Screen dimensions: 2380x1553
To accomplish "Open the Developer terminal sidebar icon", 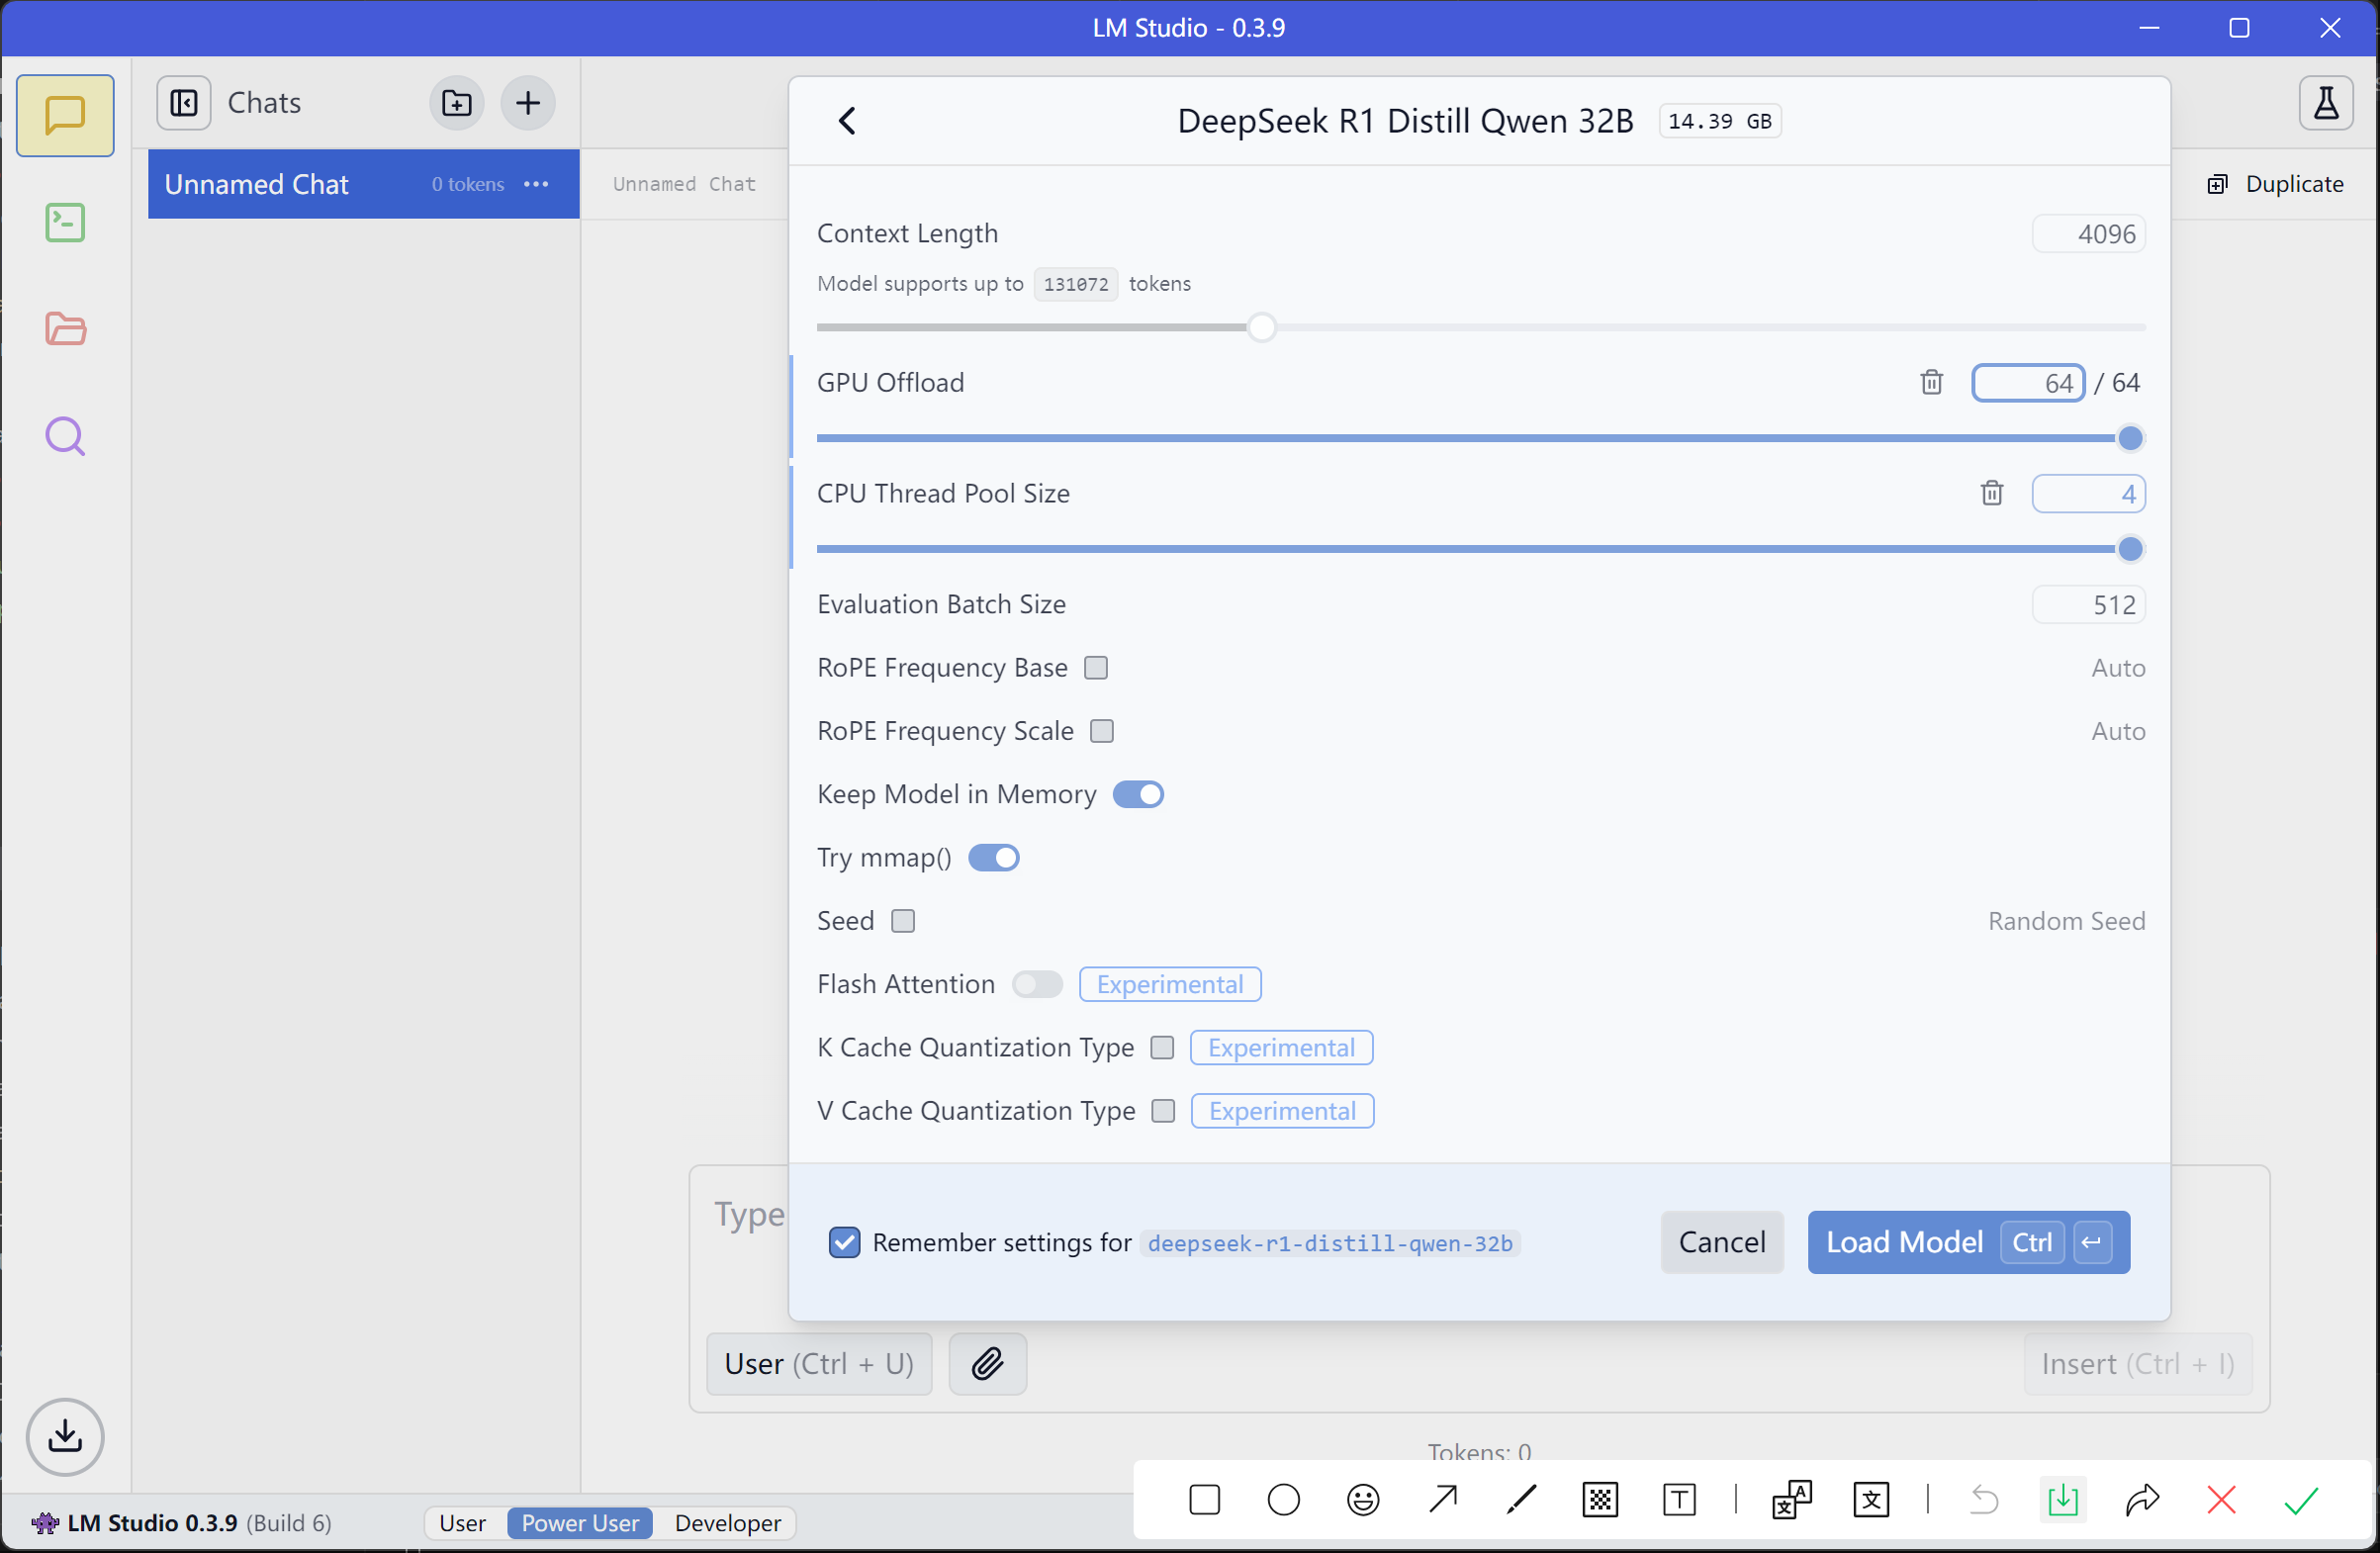I will 65,222.
